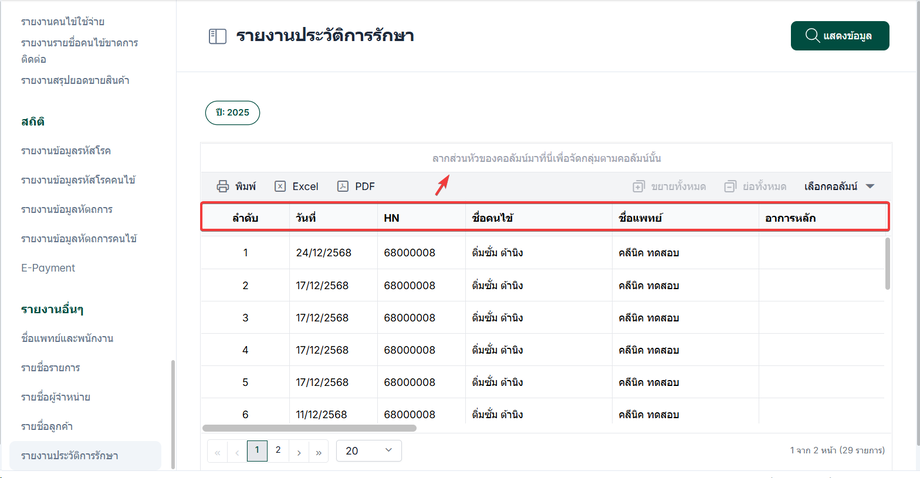Image resolution: width=920 pixels, height=478 pixels.
Task: Open the page size dropdown showing 20
Action: (x=368, y=450)
